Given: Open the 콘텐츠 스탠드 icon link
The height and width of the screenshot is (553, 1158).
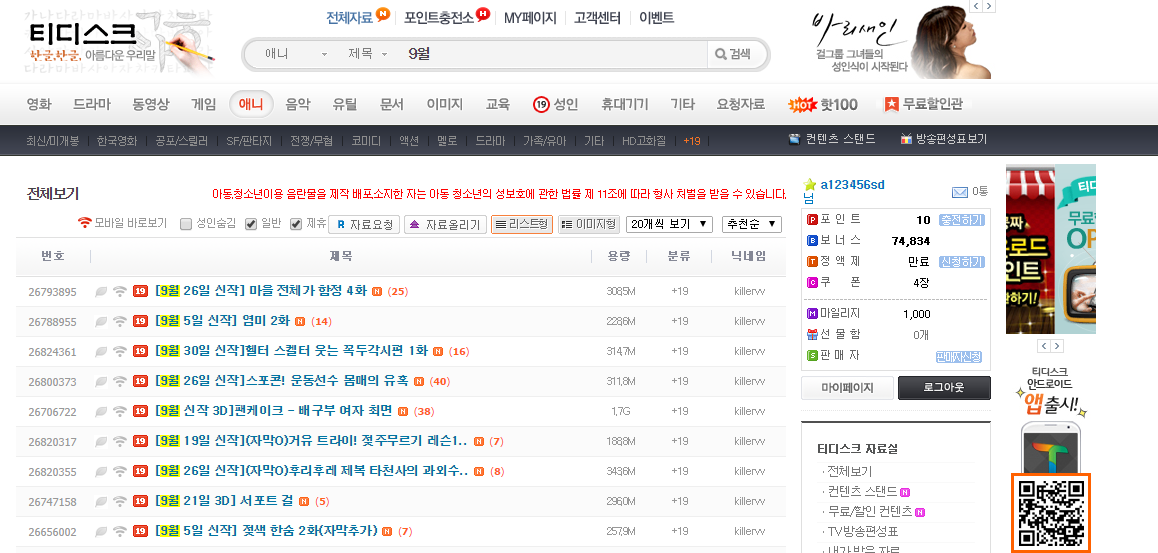Looking at the screenshot, I should coord(794,139).
